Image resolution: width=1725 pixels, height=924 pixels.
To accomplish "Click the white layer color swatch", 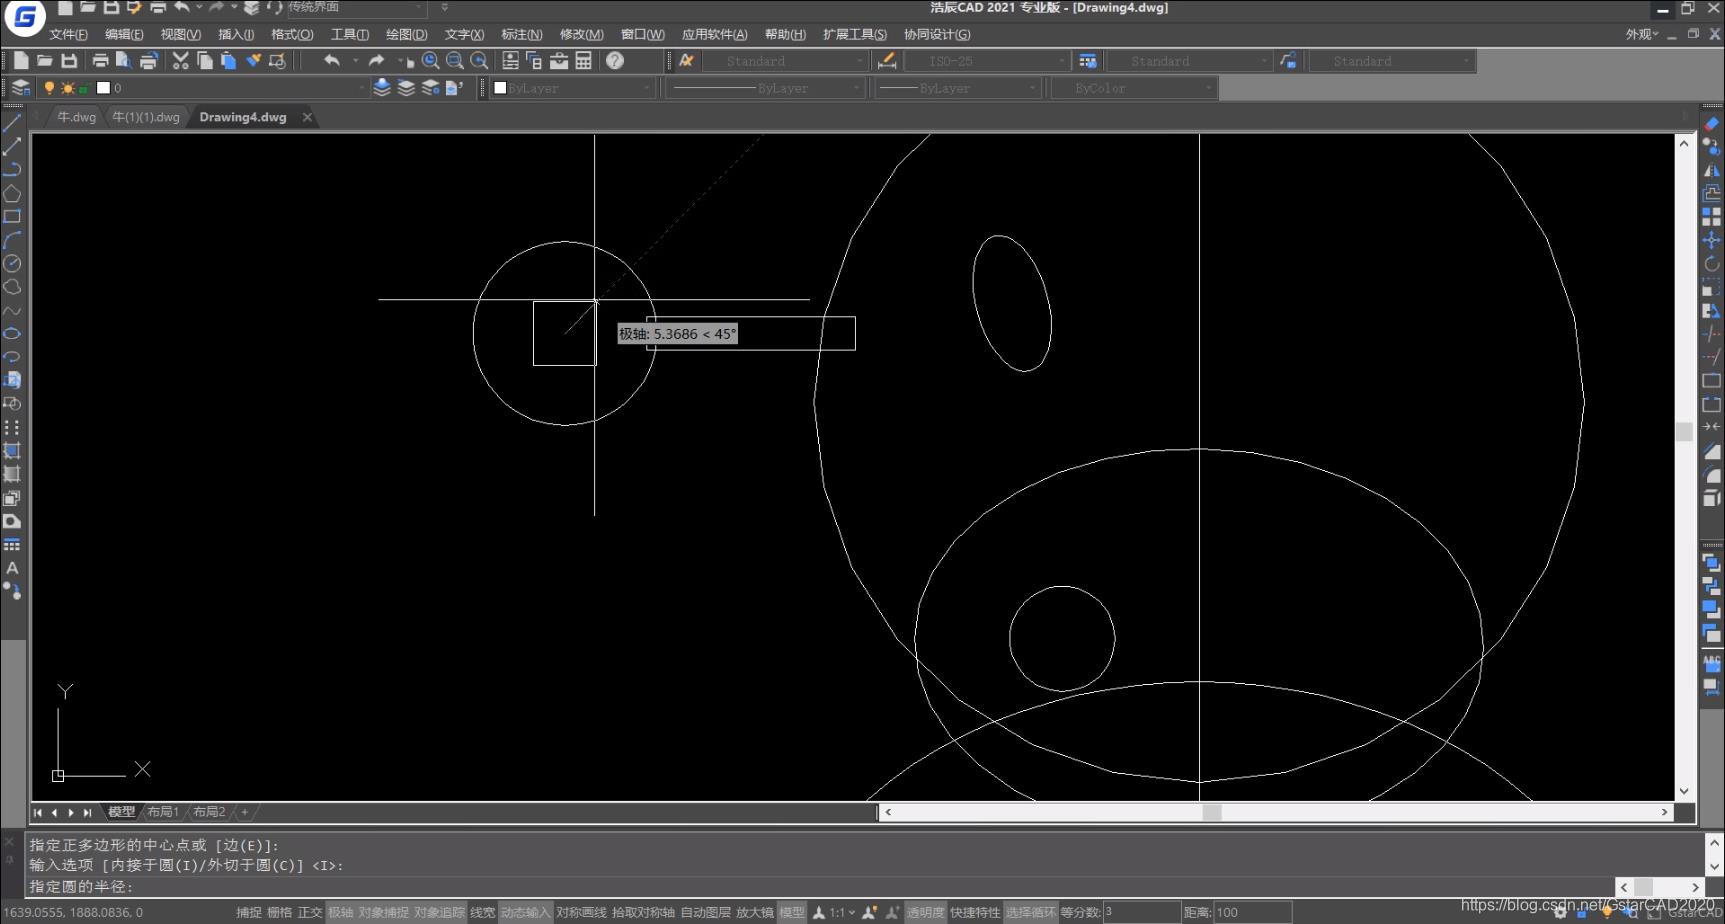I will [x=103, y=88].
